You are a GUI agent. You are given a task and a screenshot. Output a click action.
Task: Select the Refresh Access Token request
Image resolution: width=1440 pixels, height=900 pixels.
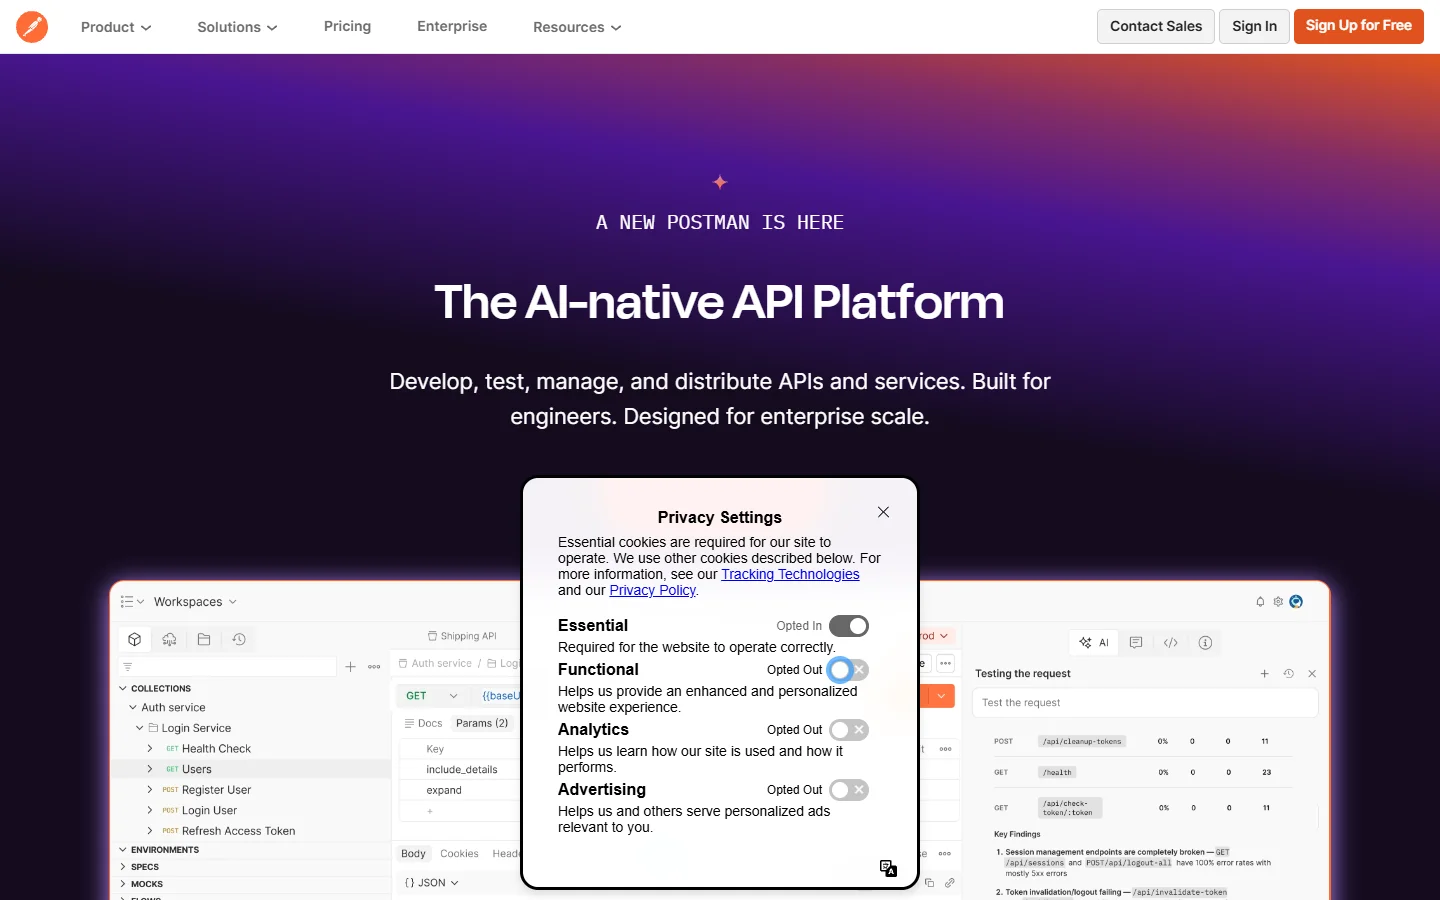click(238, 831)
